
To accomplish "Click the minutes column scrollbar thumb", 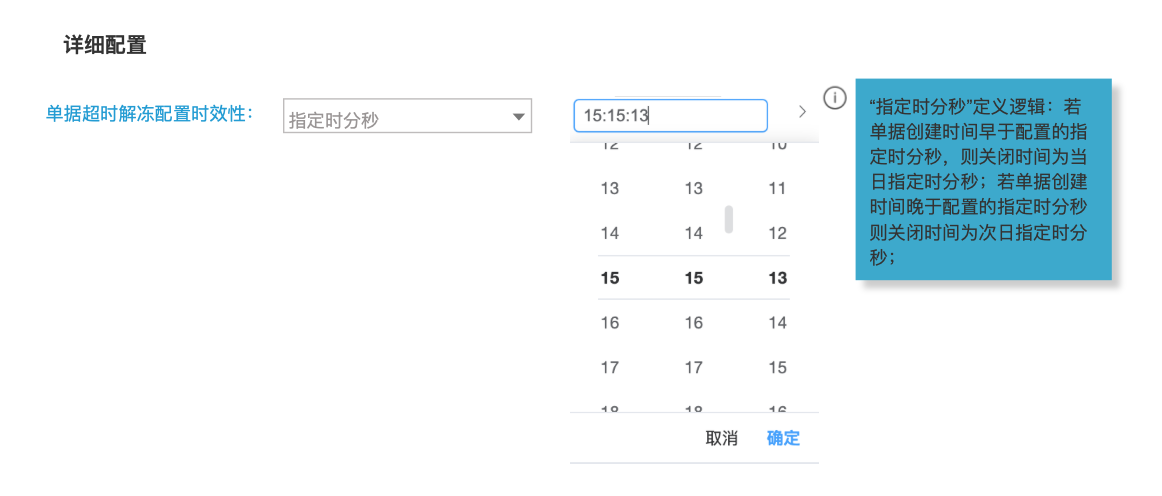I will (x=728, y=219).
